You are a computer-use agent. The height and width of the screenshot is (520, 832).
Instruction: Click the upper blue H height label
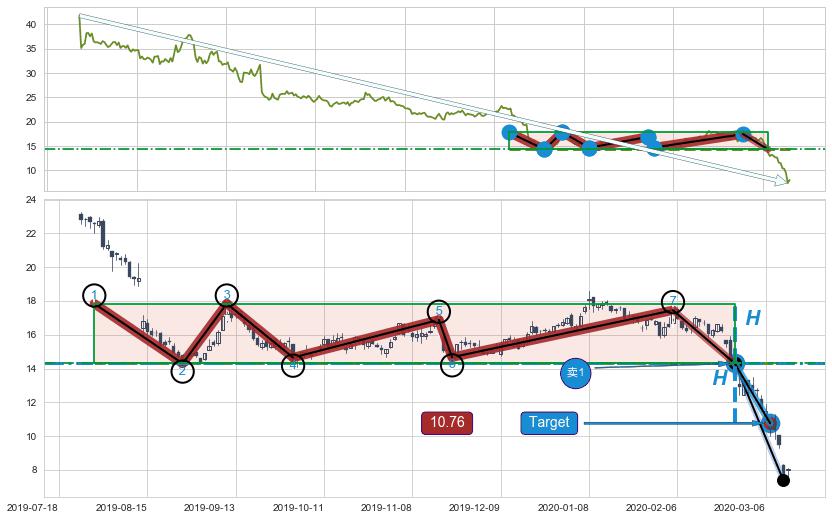coord(753,319)
